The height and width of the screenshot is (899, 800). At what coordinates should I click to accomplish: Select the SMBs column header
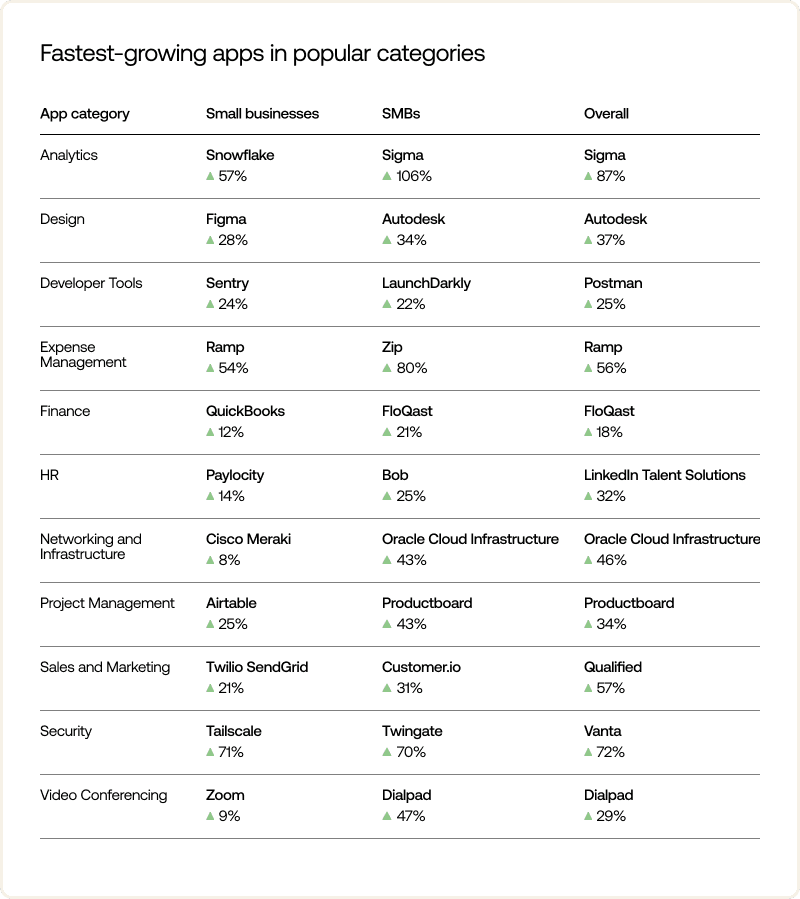coord(401,114)
